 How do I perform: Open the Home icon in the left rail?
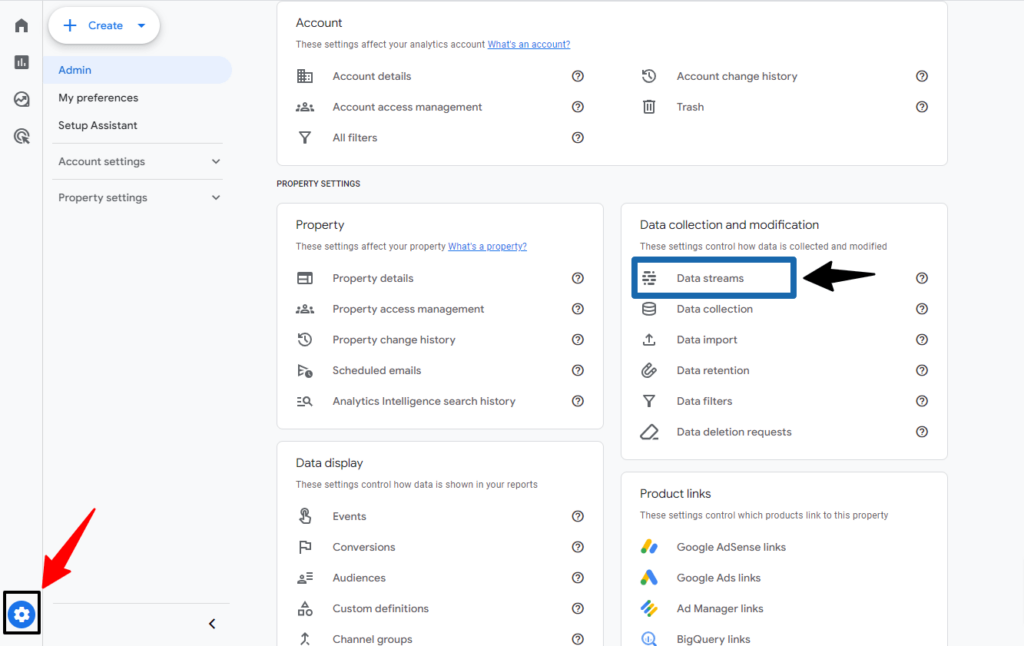[21, 25]
